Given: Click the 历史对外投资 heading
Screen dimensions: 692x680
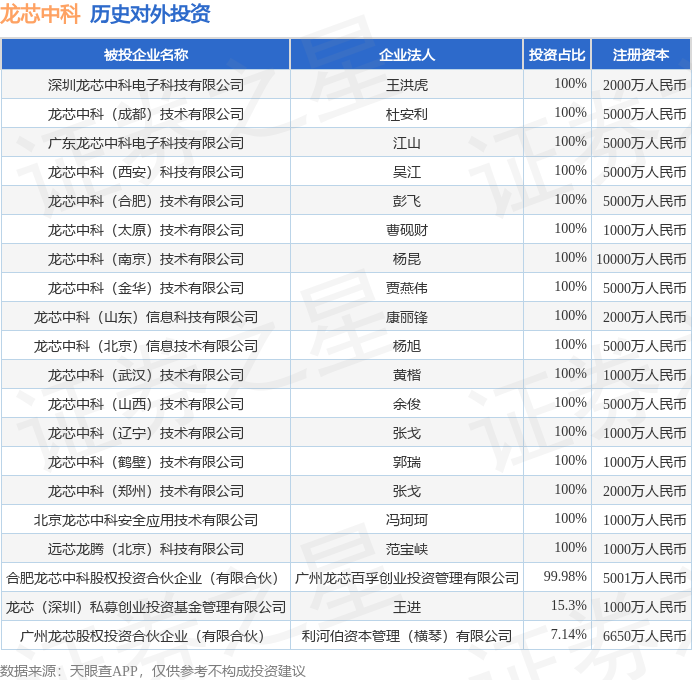Looking at the screenshot, I should pos(150,14).
